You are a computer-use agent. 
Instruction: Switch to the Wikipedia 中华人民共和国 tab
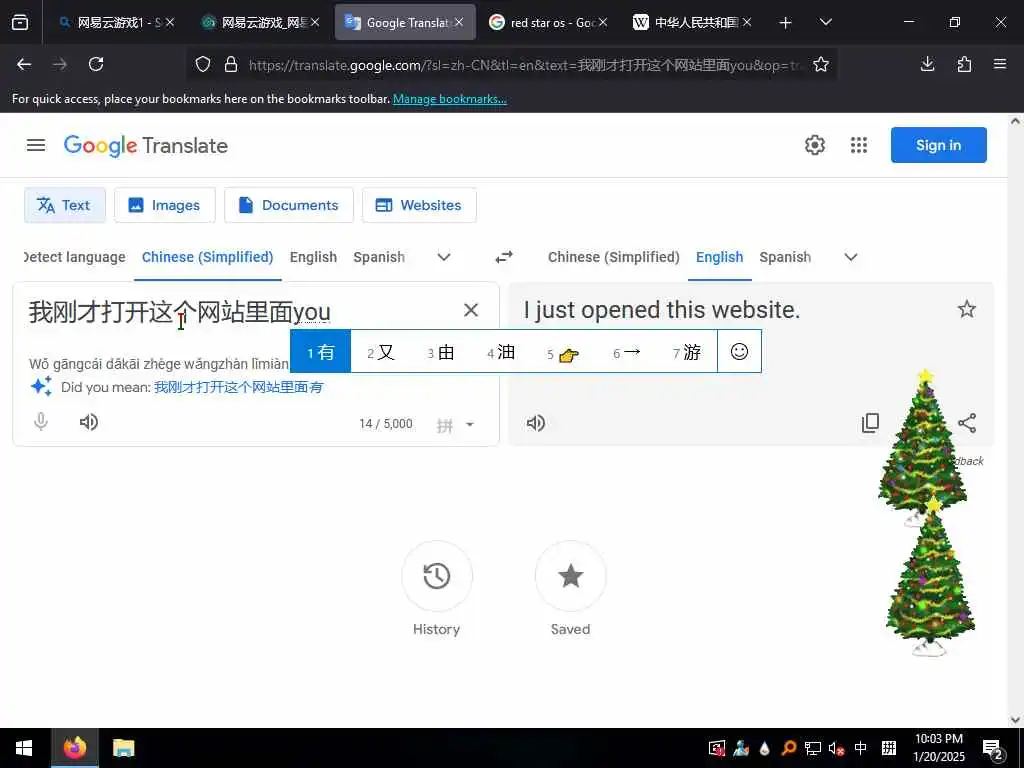coord(692,22)
